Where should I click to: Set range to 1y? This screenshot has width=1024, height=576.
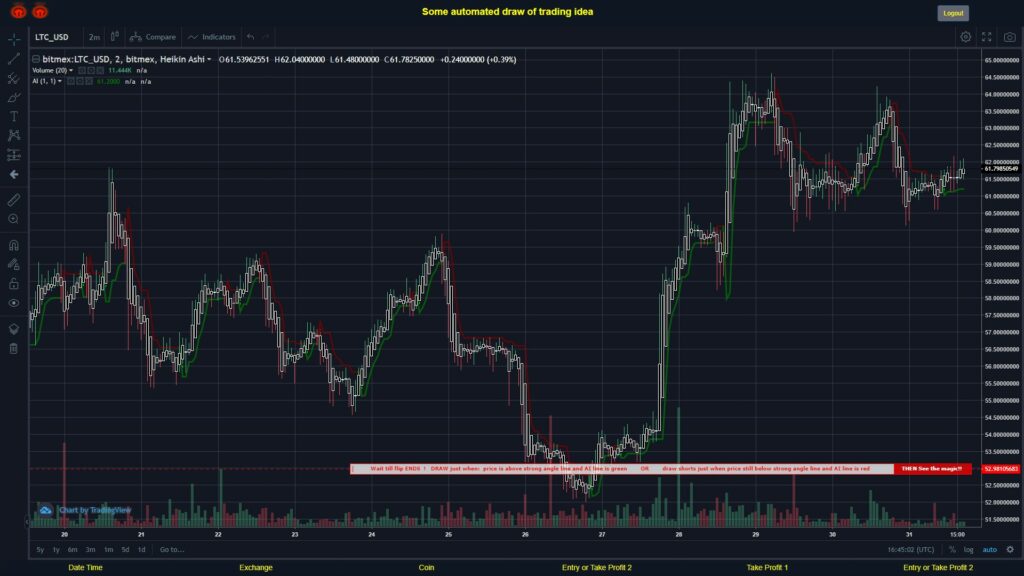pyautogui.click(x=56, y=550)
